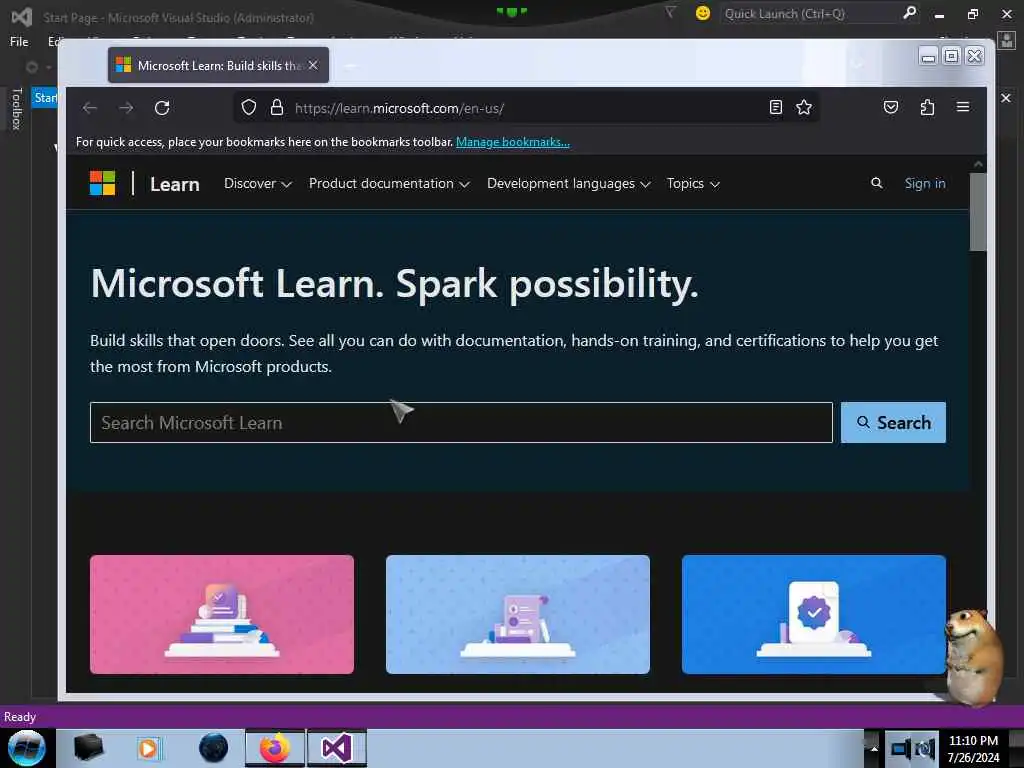Click the Ready status bar text

[x=20, y=717]
